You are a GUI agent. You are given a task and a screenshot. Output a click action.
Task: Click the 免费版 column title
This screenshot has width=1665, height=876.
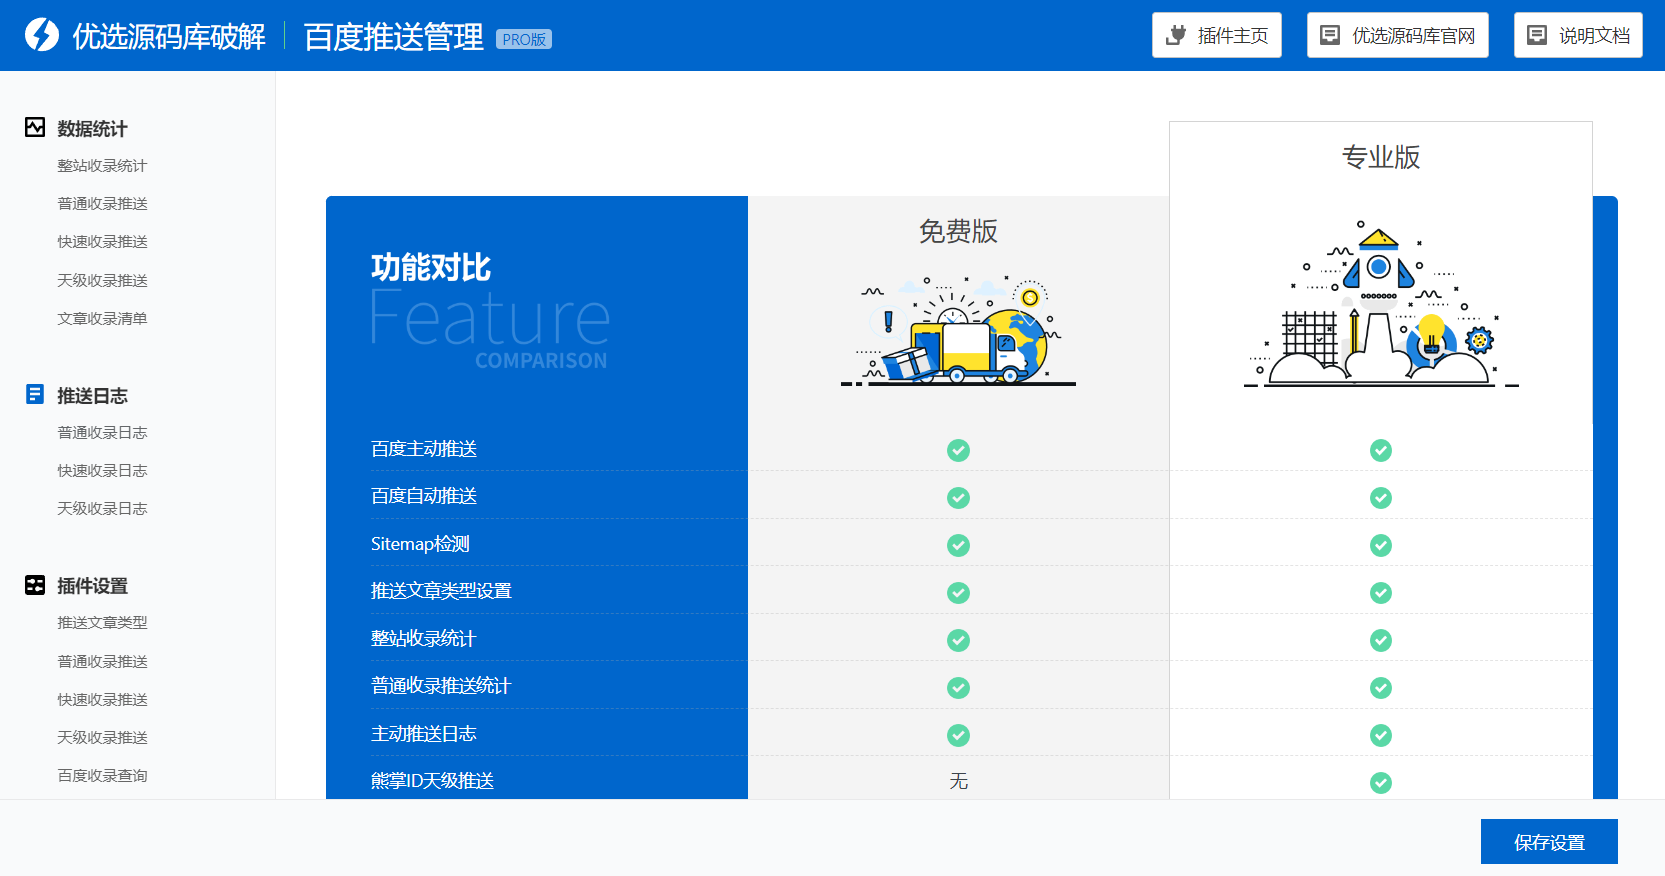(x=958, y=231)
